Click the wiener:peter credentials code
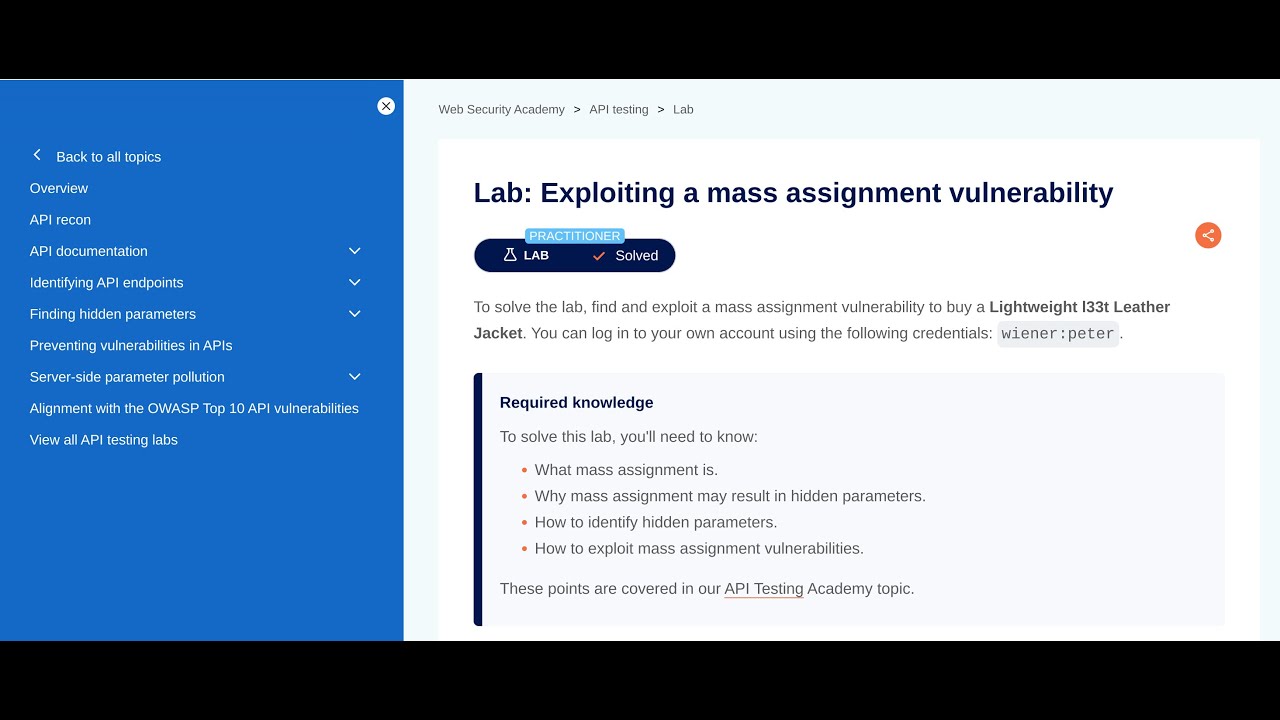Screen dimensions: 1280x720 tap(1058, 334)
